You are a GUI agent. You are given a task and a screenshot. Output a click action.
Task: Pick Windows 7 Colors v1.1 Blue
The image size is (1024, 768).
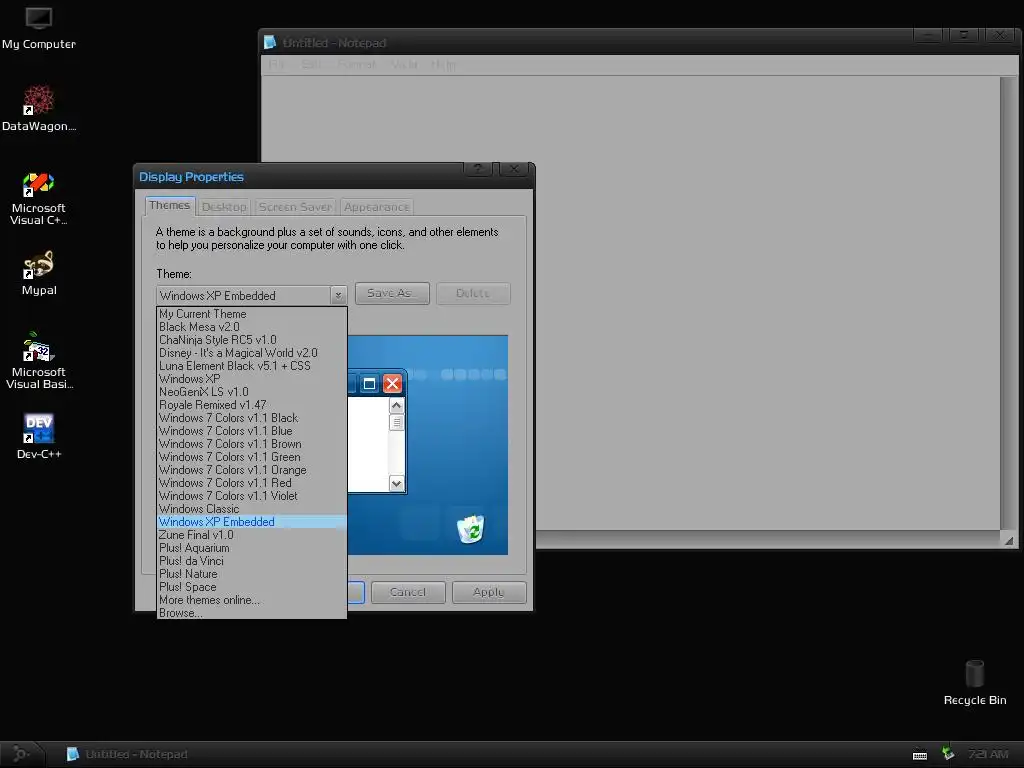click(x=251, y=431)
